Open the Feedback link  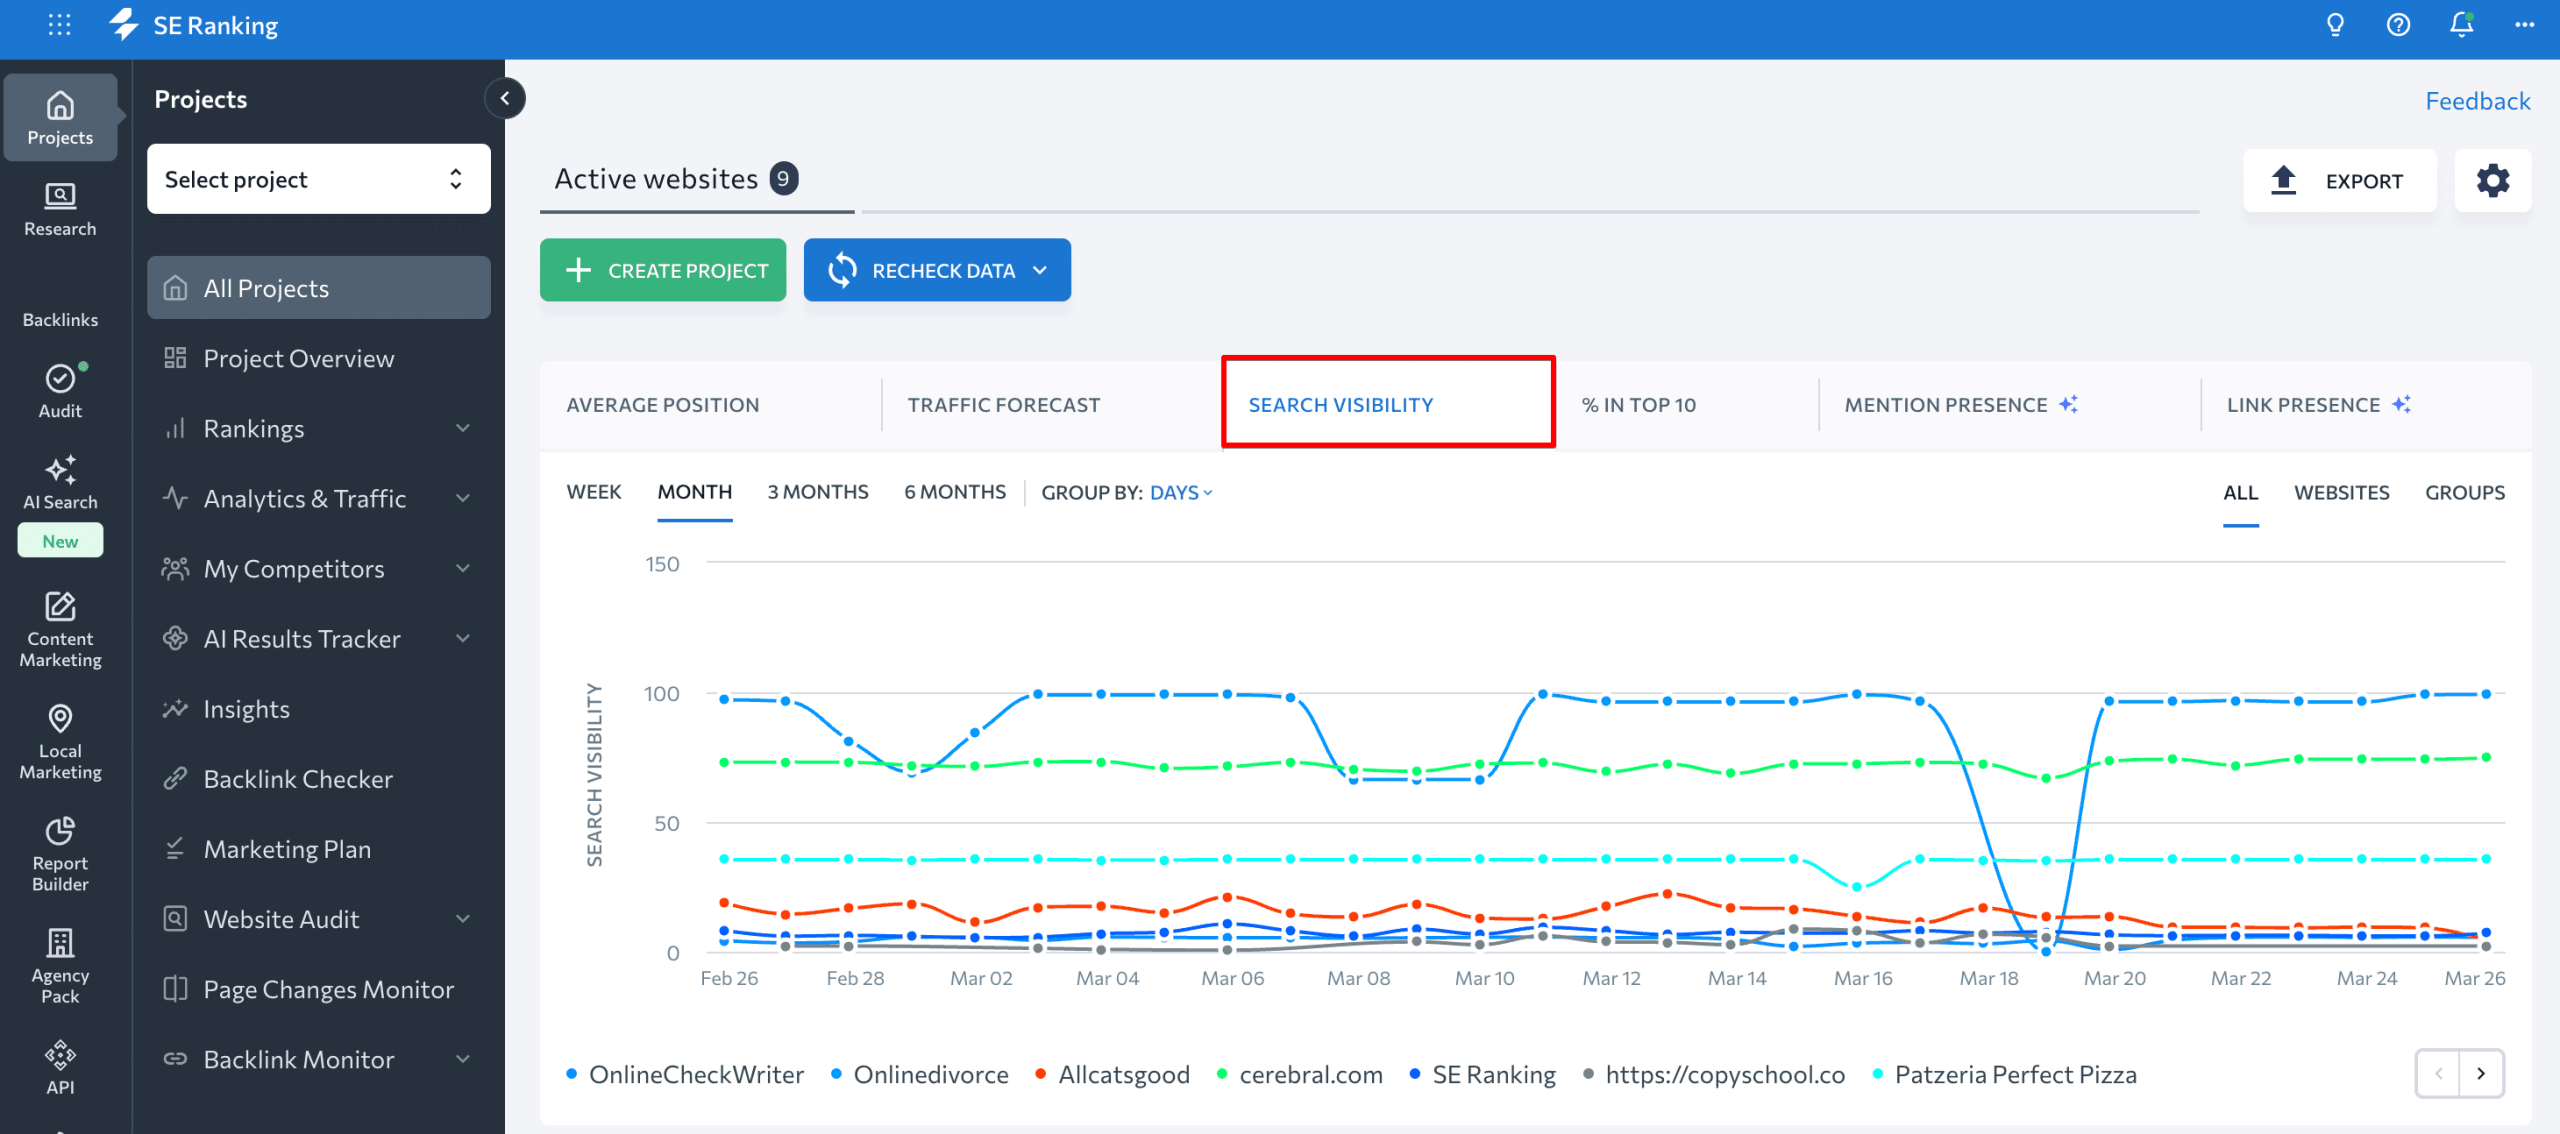2477,100
